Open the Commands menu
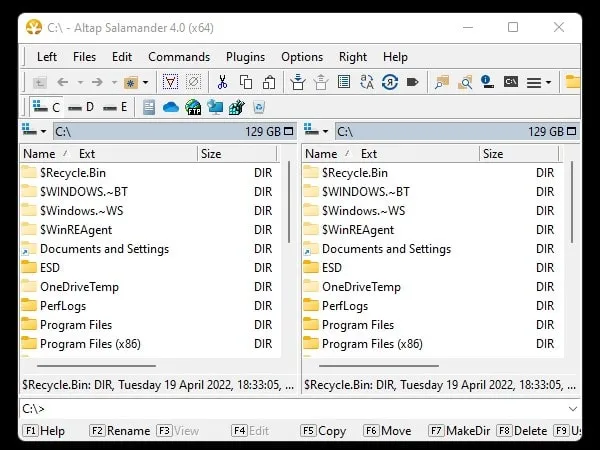Screen dimensions: 600x450 [179, 57]
